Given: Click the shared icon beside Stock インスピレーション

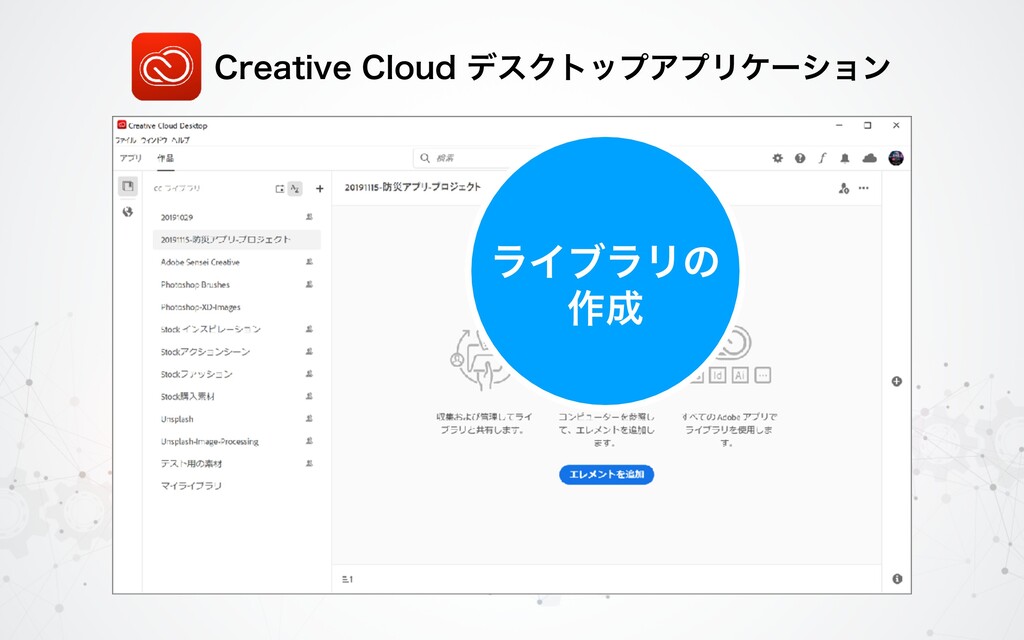Looking at the screenshot, I should point(310,329).
